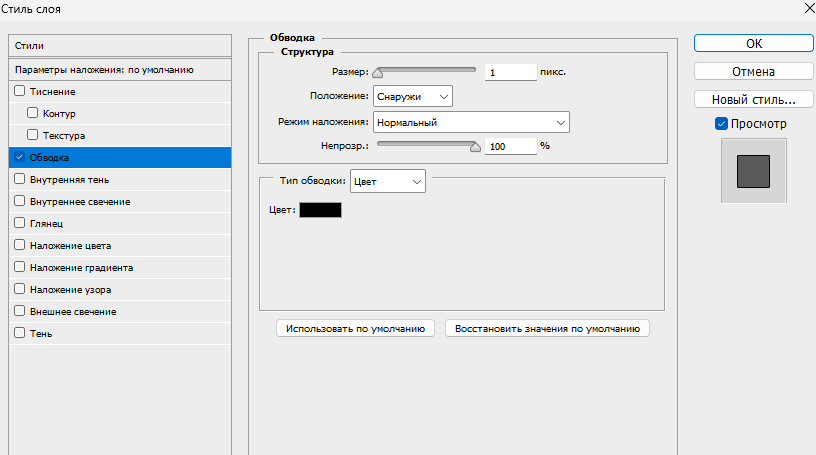The height and width of the screenshot is (455, 816).
Task: Click the Отмена button
Action: pyautogui.click(x=753, y=72)
